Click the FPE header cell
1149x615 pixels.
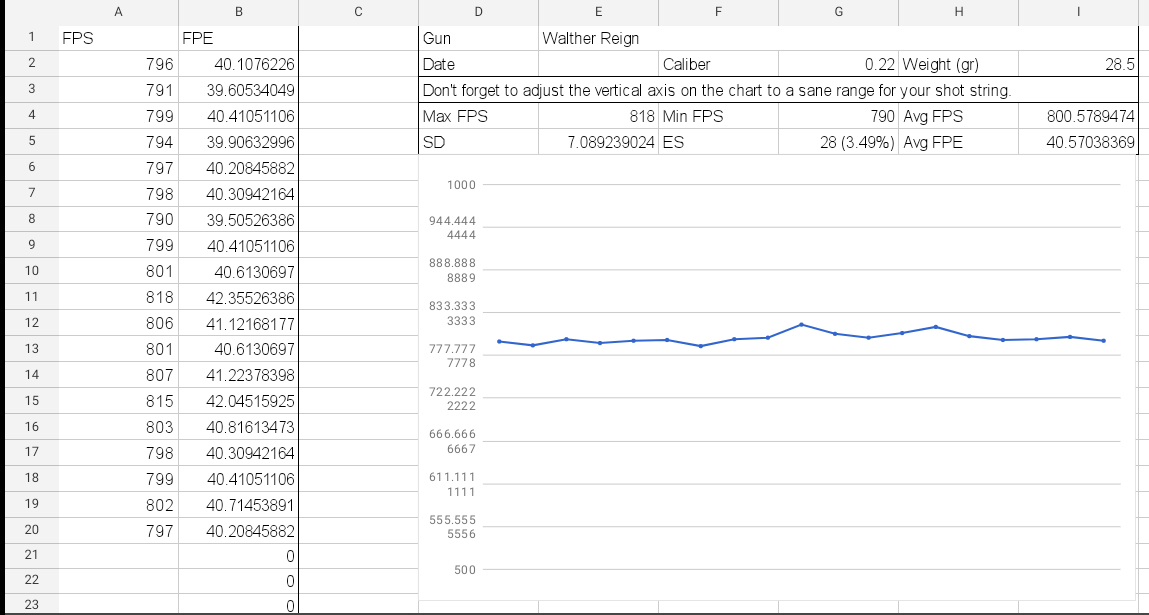coord(238,38)
